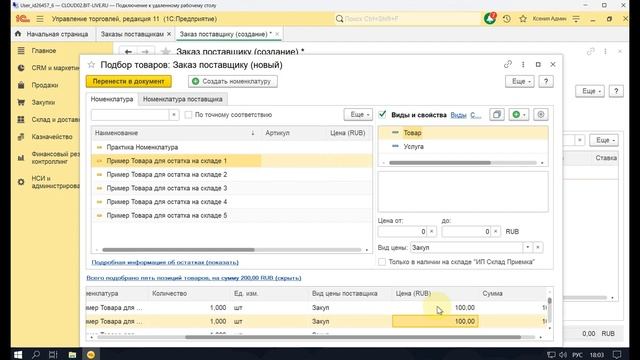
Task: Select Пример Товара для остатка на складе 5
Action: point(232,216)
